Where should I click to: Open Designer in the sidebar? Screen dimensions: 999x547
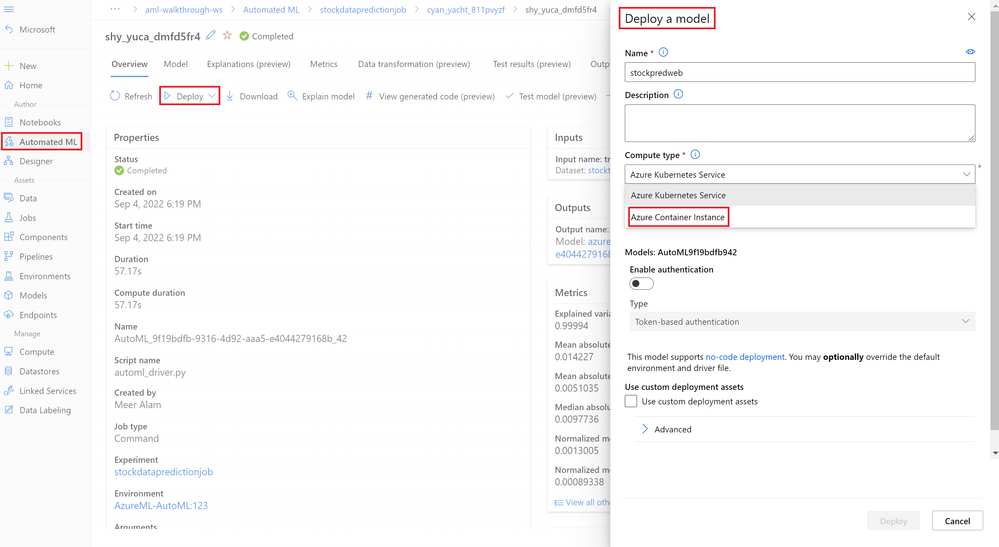pos(36,161)
